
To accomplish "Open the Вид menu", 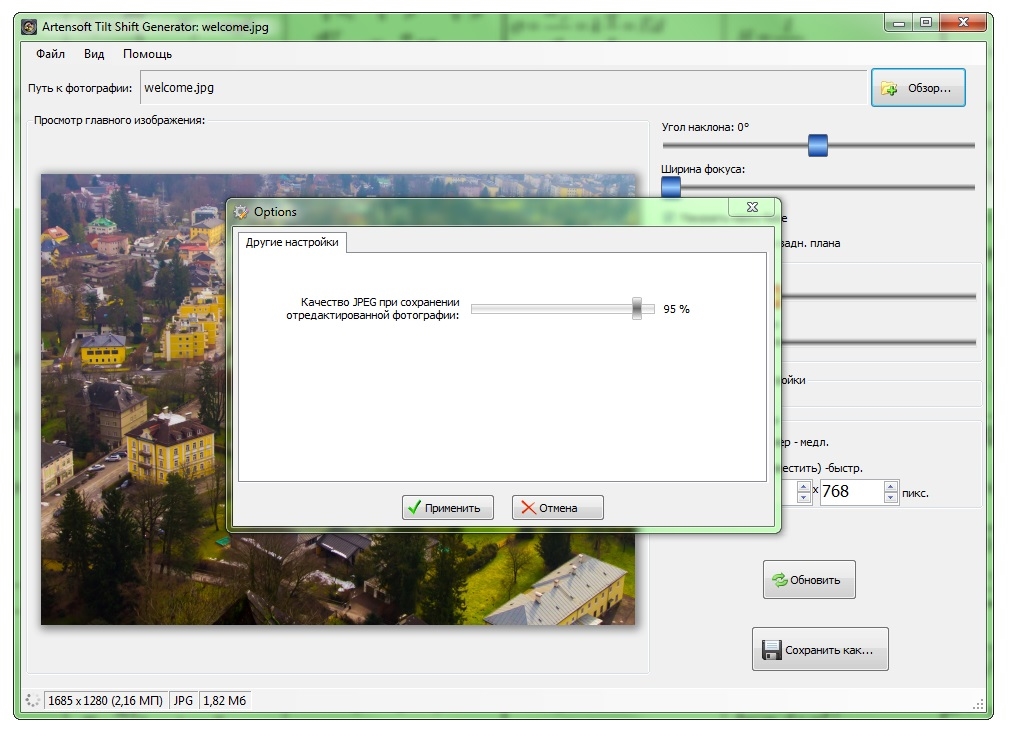I will click(94, 54).
